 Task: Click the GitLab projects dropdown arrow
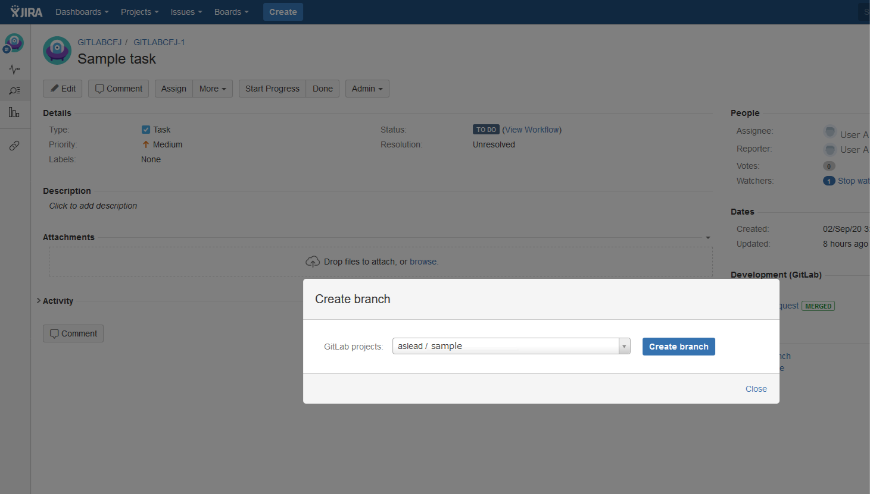pos(624,346)
